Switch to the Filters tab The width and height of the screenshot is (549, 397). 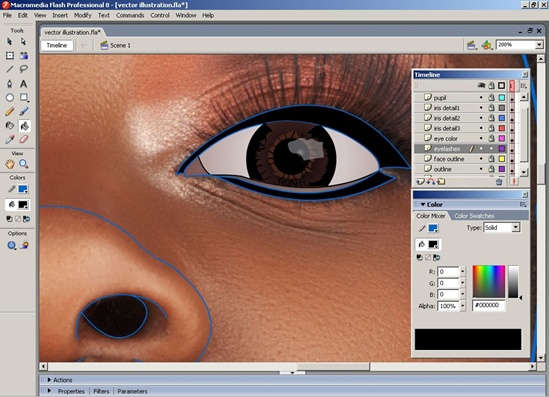pos(101,391)
